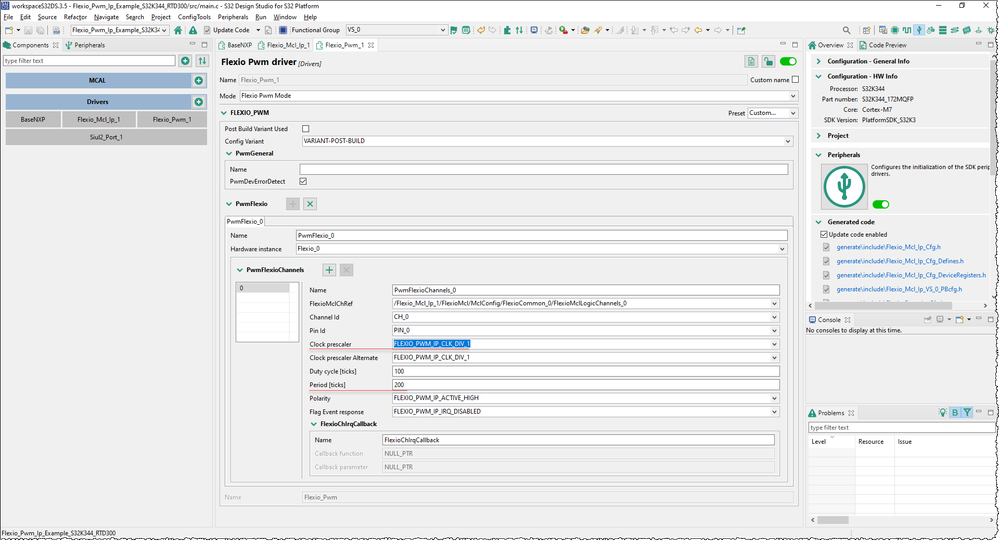Screen dimensions: 999x541
Task: Click the green Home icon in toolbar
Action: (x=178, y=30)
